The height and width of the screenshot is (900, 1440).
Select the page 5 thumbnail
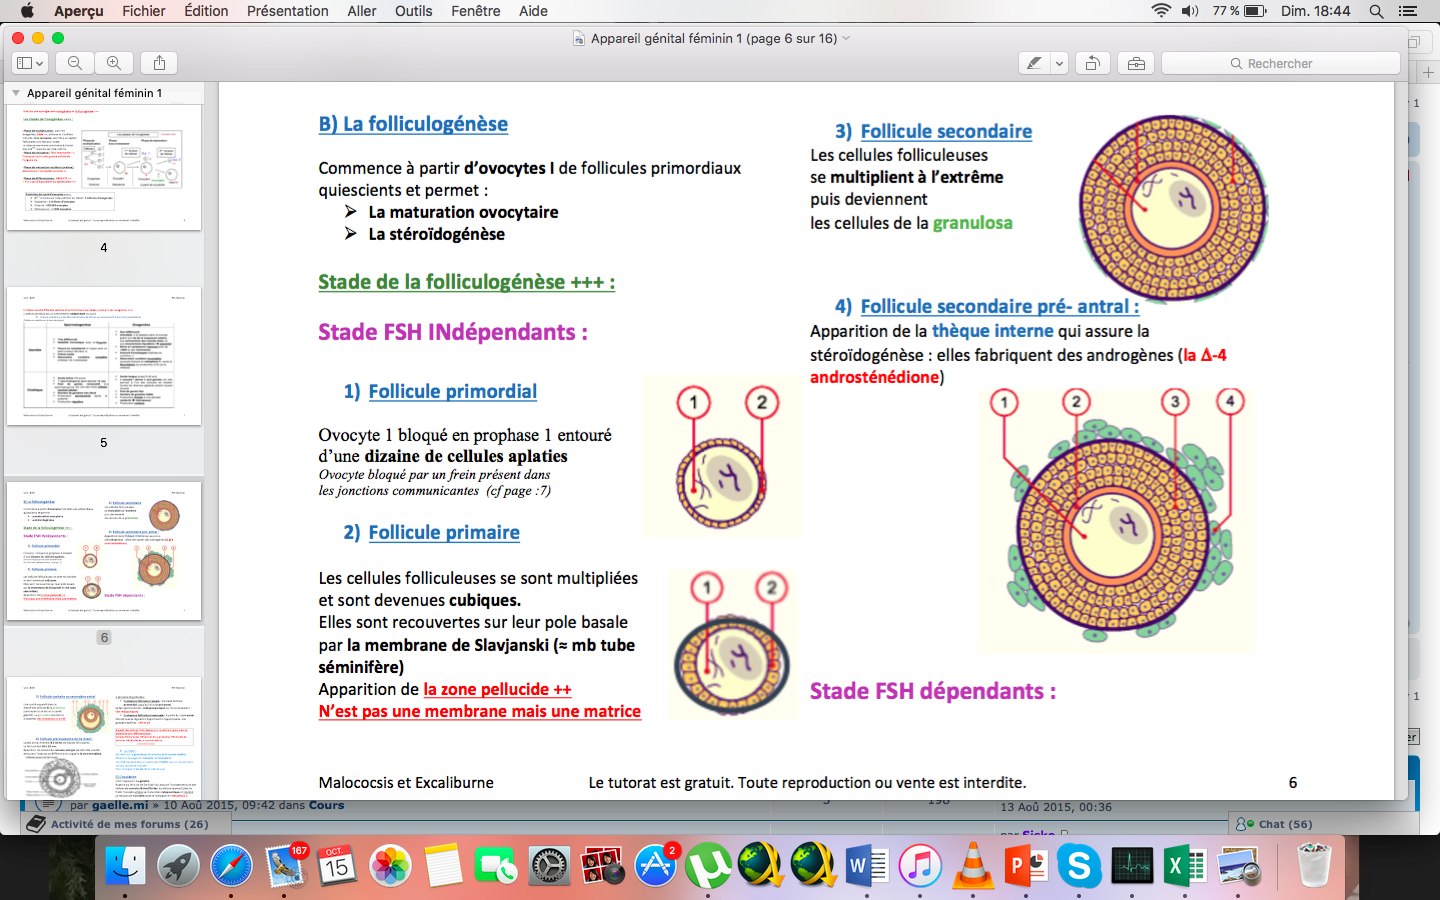click(104, 356)
